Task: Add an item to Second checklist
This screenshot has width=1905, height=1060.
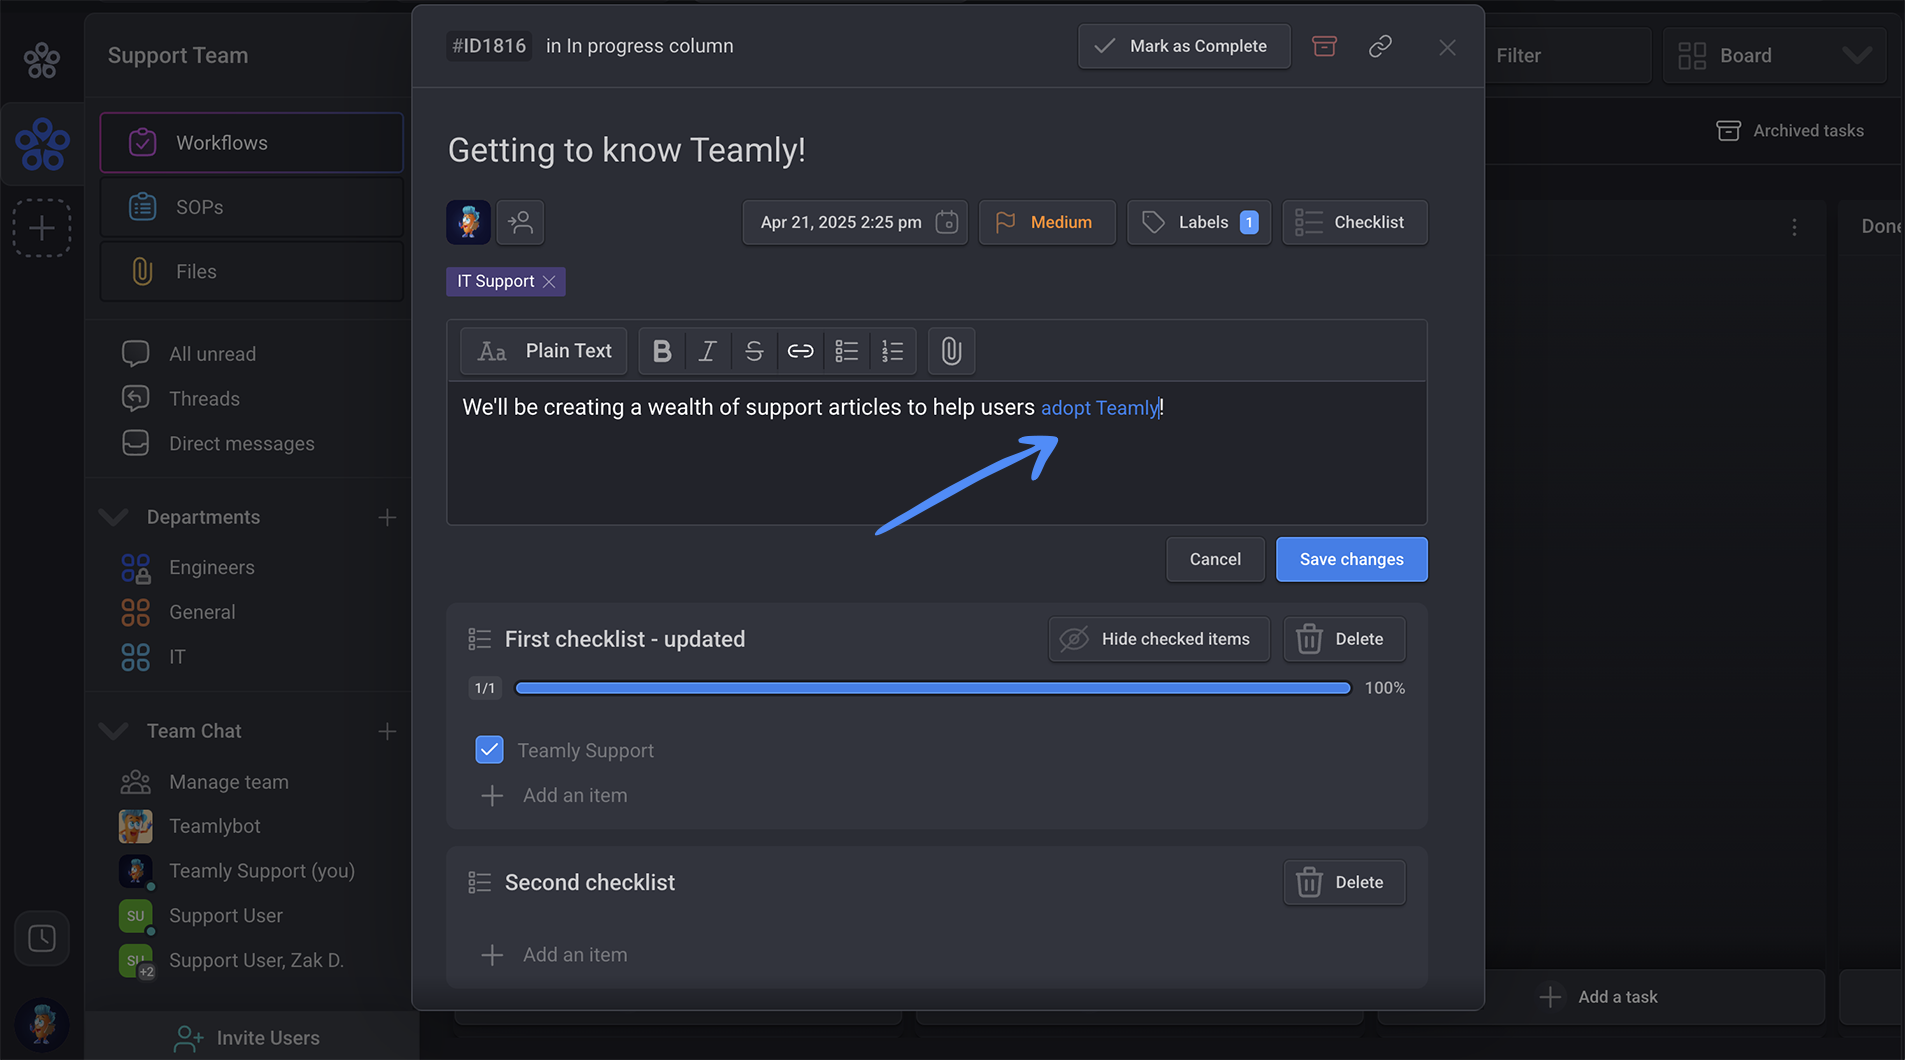Action: coord(554,955)
